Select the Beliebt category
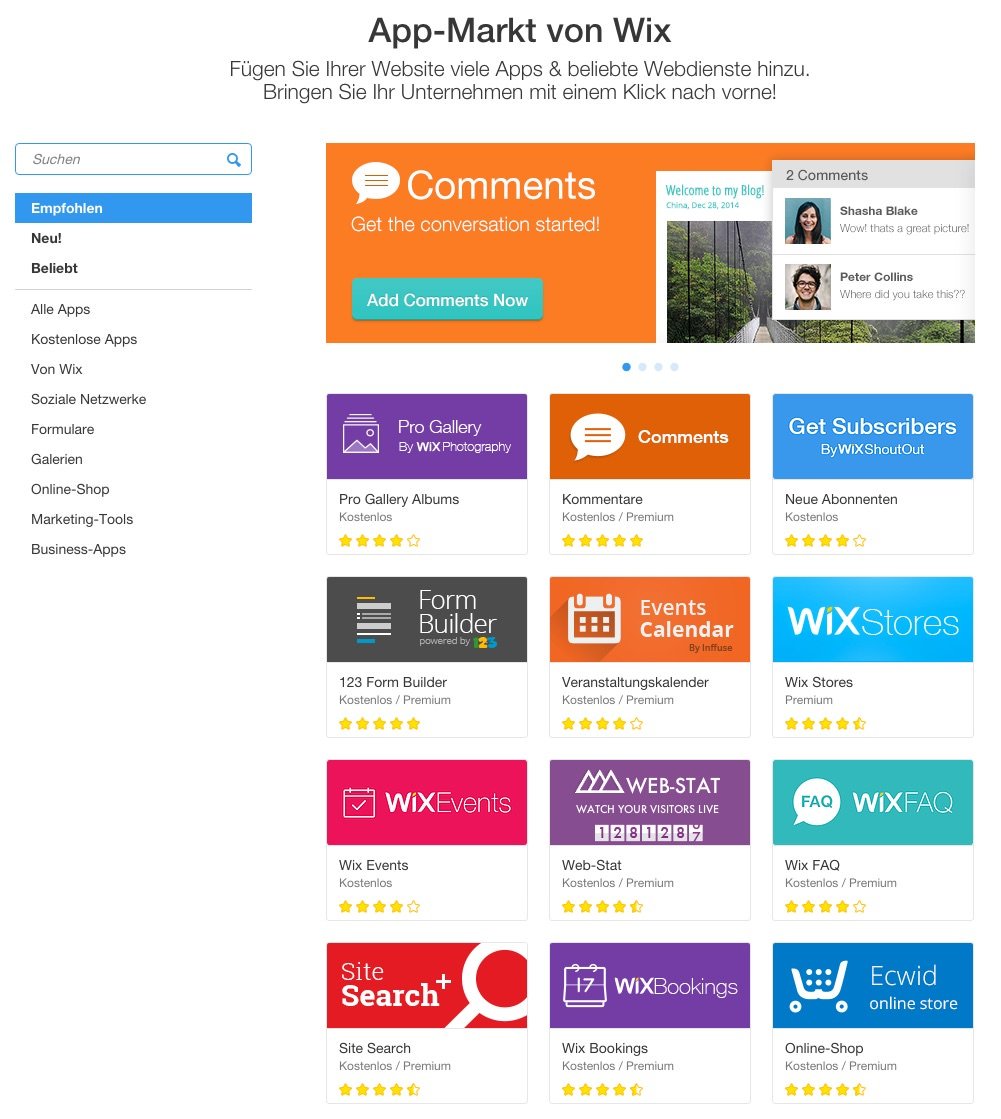Screen dimensions: 1001x1119 (x=54, y=268)
